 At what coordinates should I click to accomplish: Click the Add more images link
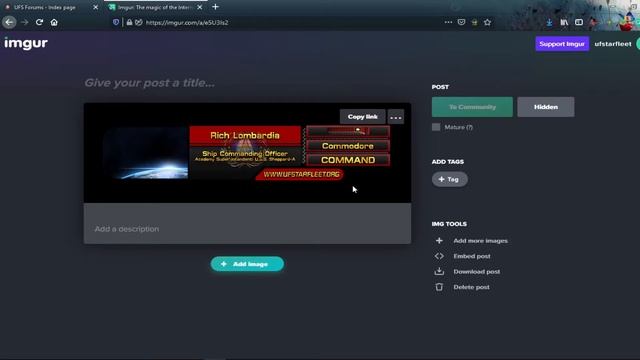pos(480,241)
